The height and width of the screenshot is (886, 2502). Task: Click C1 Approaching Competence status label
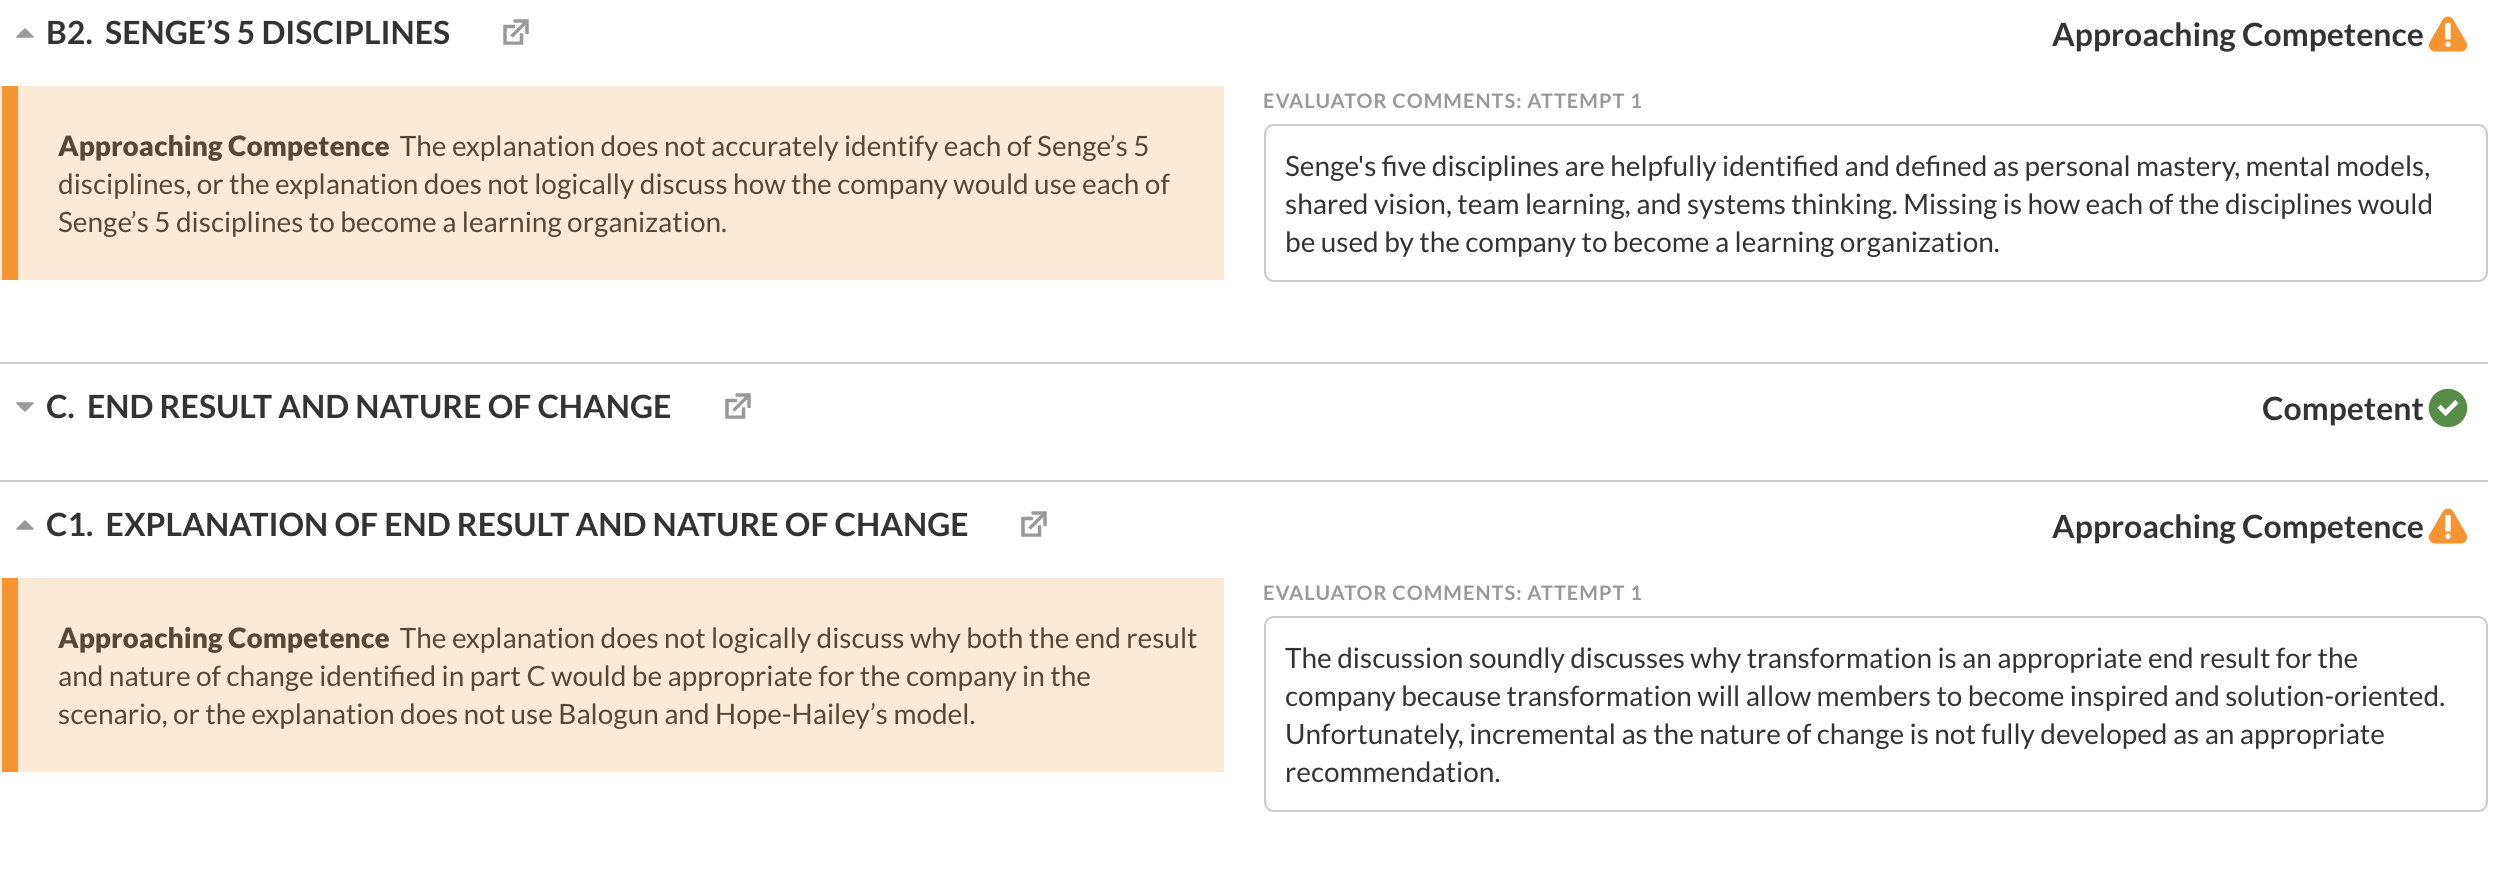coord(2237,527)
